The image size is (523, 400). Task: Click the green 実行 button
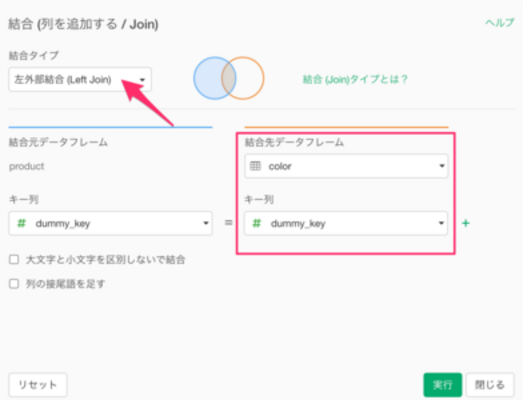[x=443, y=385]
